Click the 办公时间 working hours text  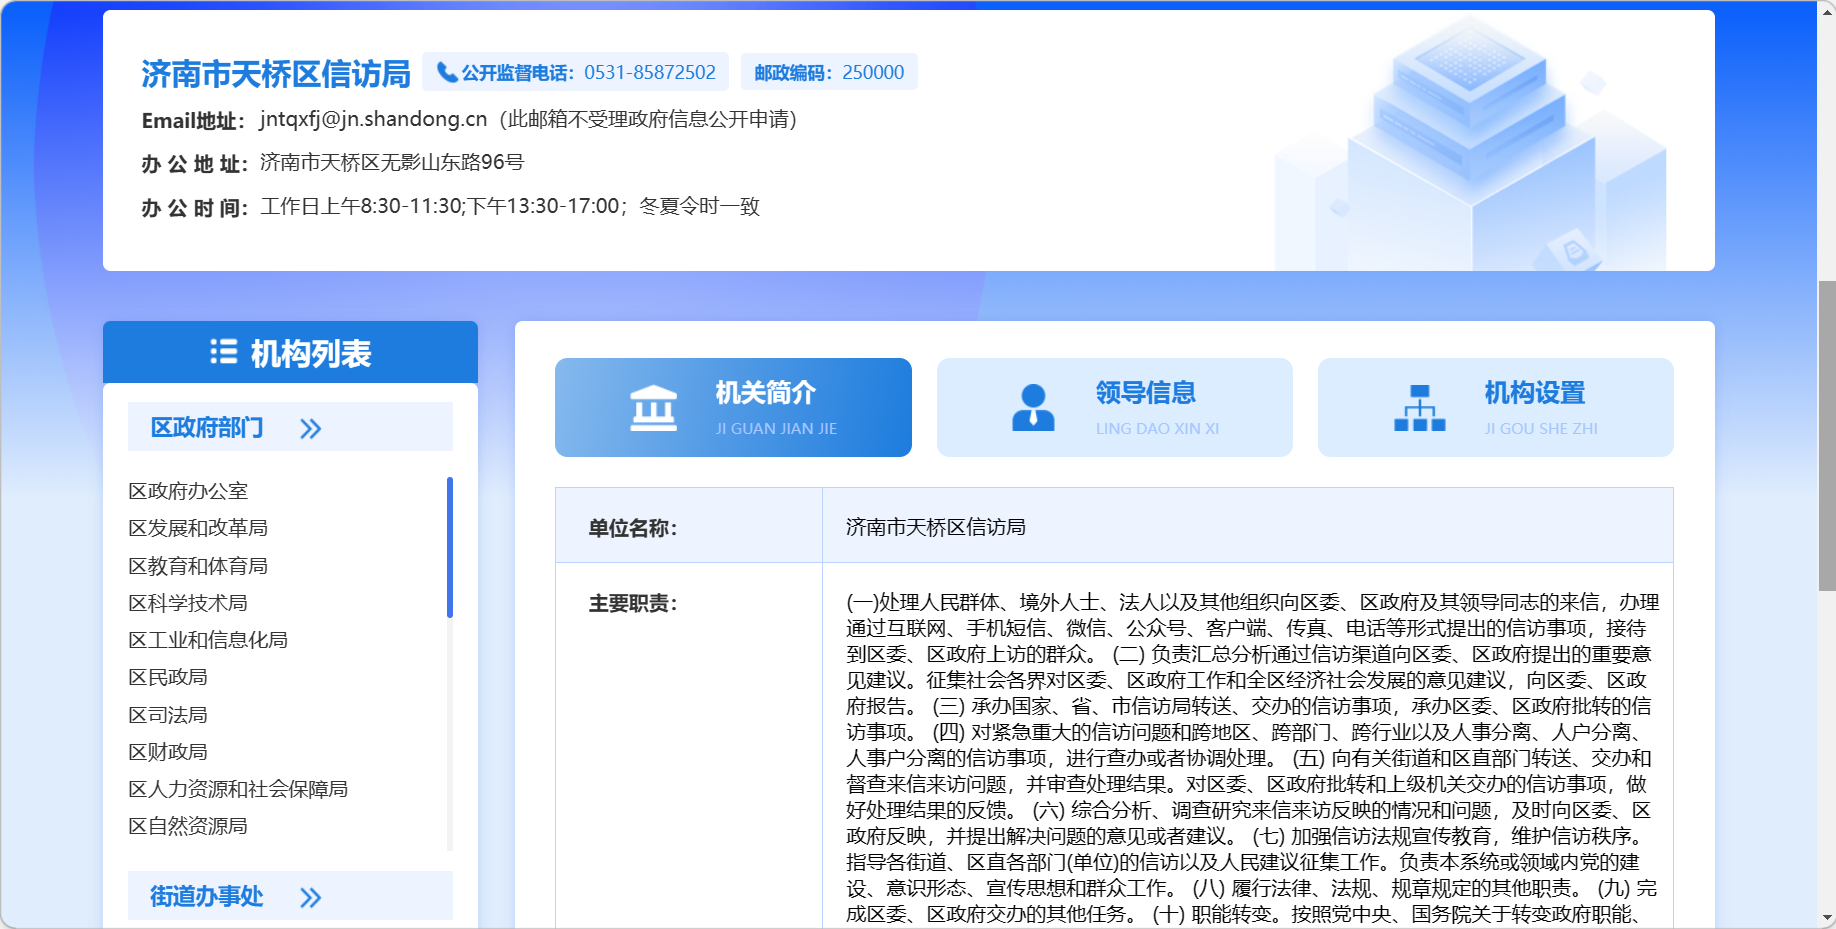coord(510,206)
